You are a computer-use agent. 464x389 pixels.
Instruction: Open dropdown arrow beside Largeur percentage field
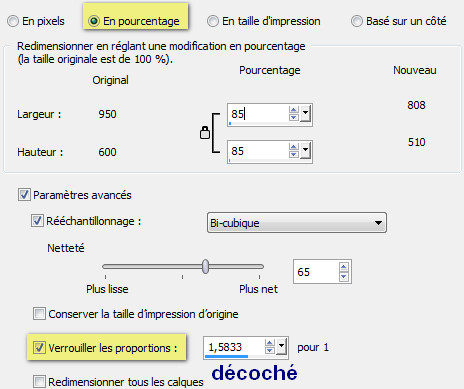click(305, 114)
